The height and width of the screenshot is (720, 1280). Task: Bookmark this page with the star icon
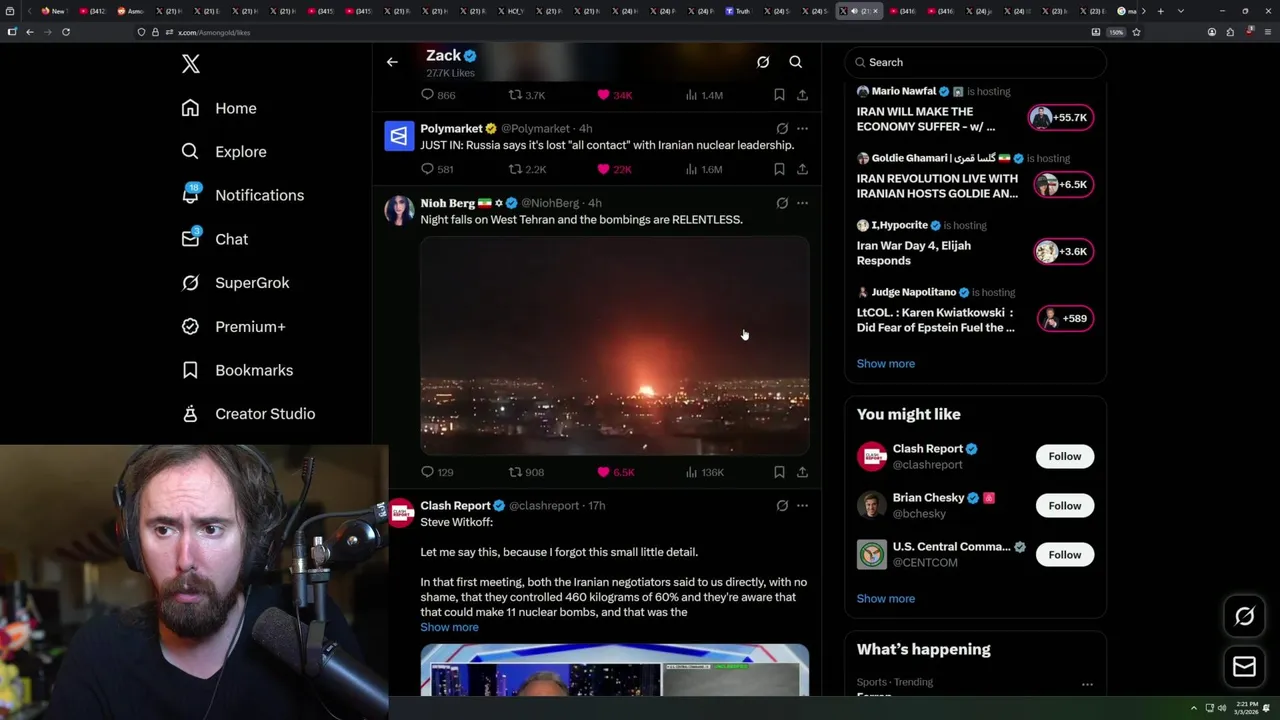coord(1136,32)
